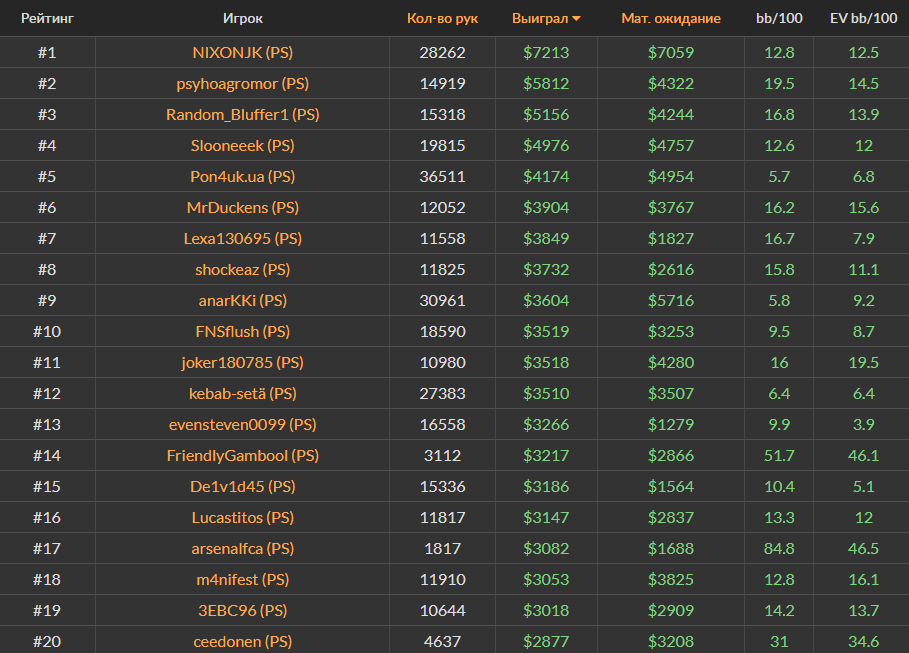Open anarKKi (PS) player profile
The image size is (909, 653).
click(243, 300)
